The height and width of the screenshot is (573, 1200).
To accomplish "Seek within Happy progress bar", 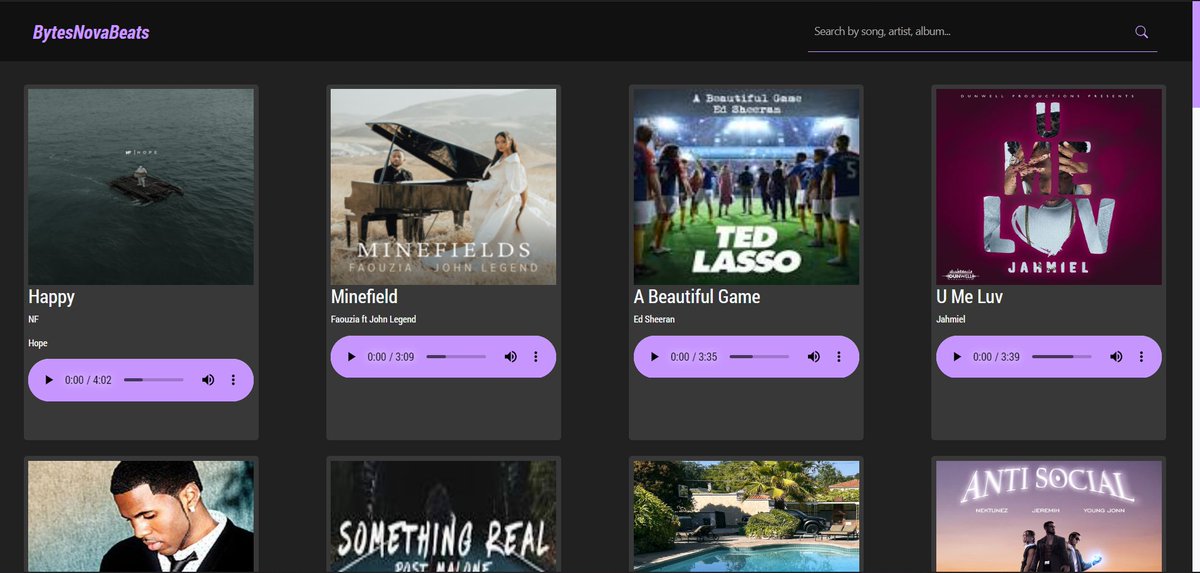I will tap(154, 380).
